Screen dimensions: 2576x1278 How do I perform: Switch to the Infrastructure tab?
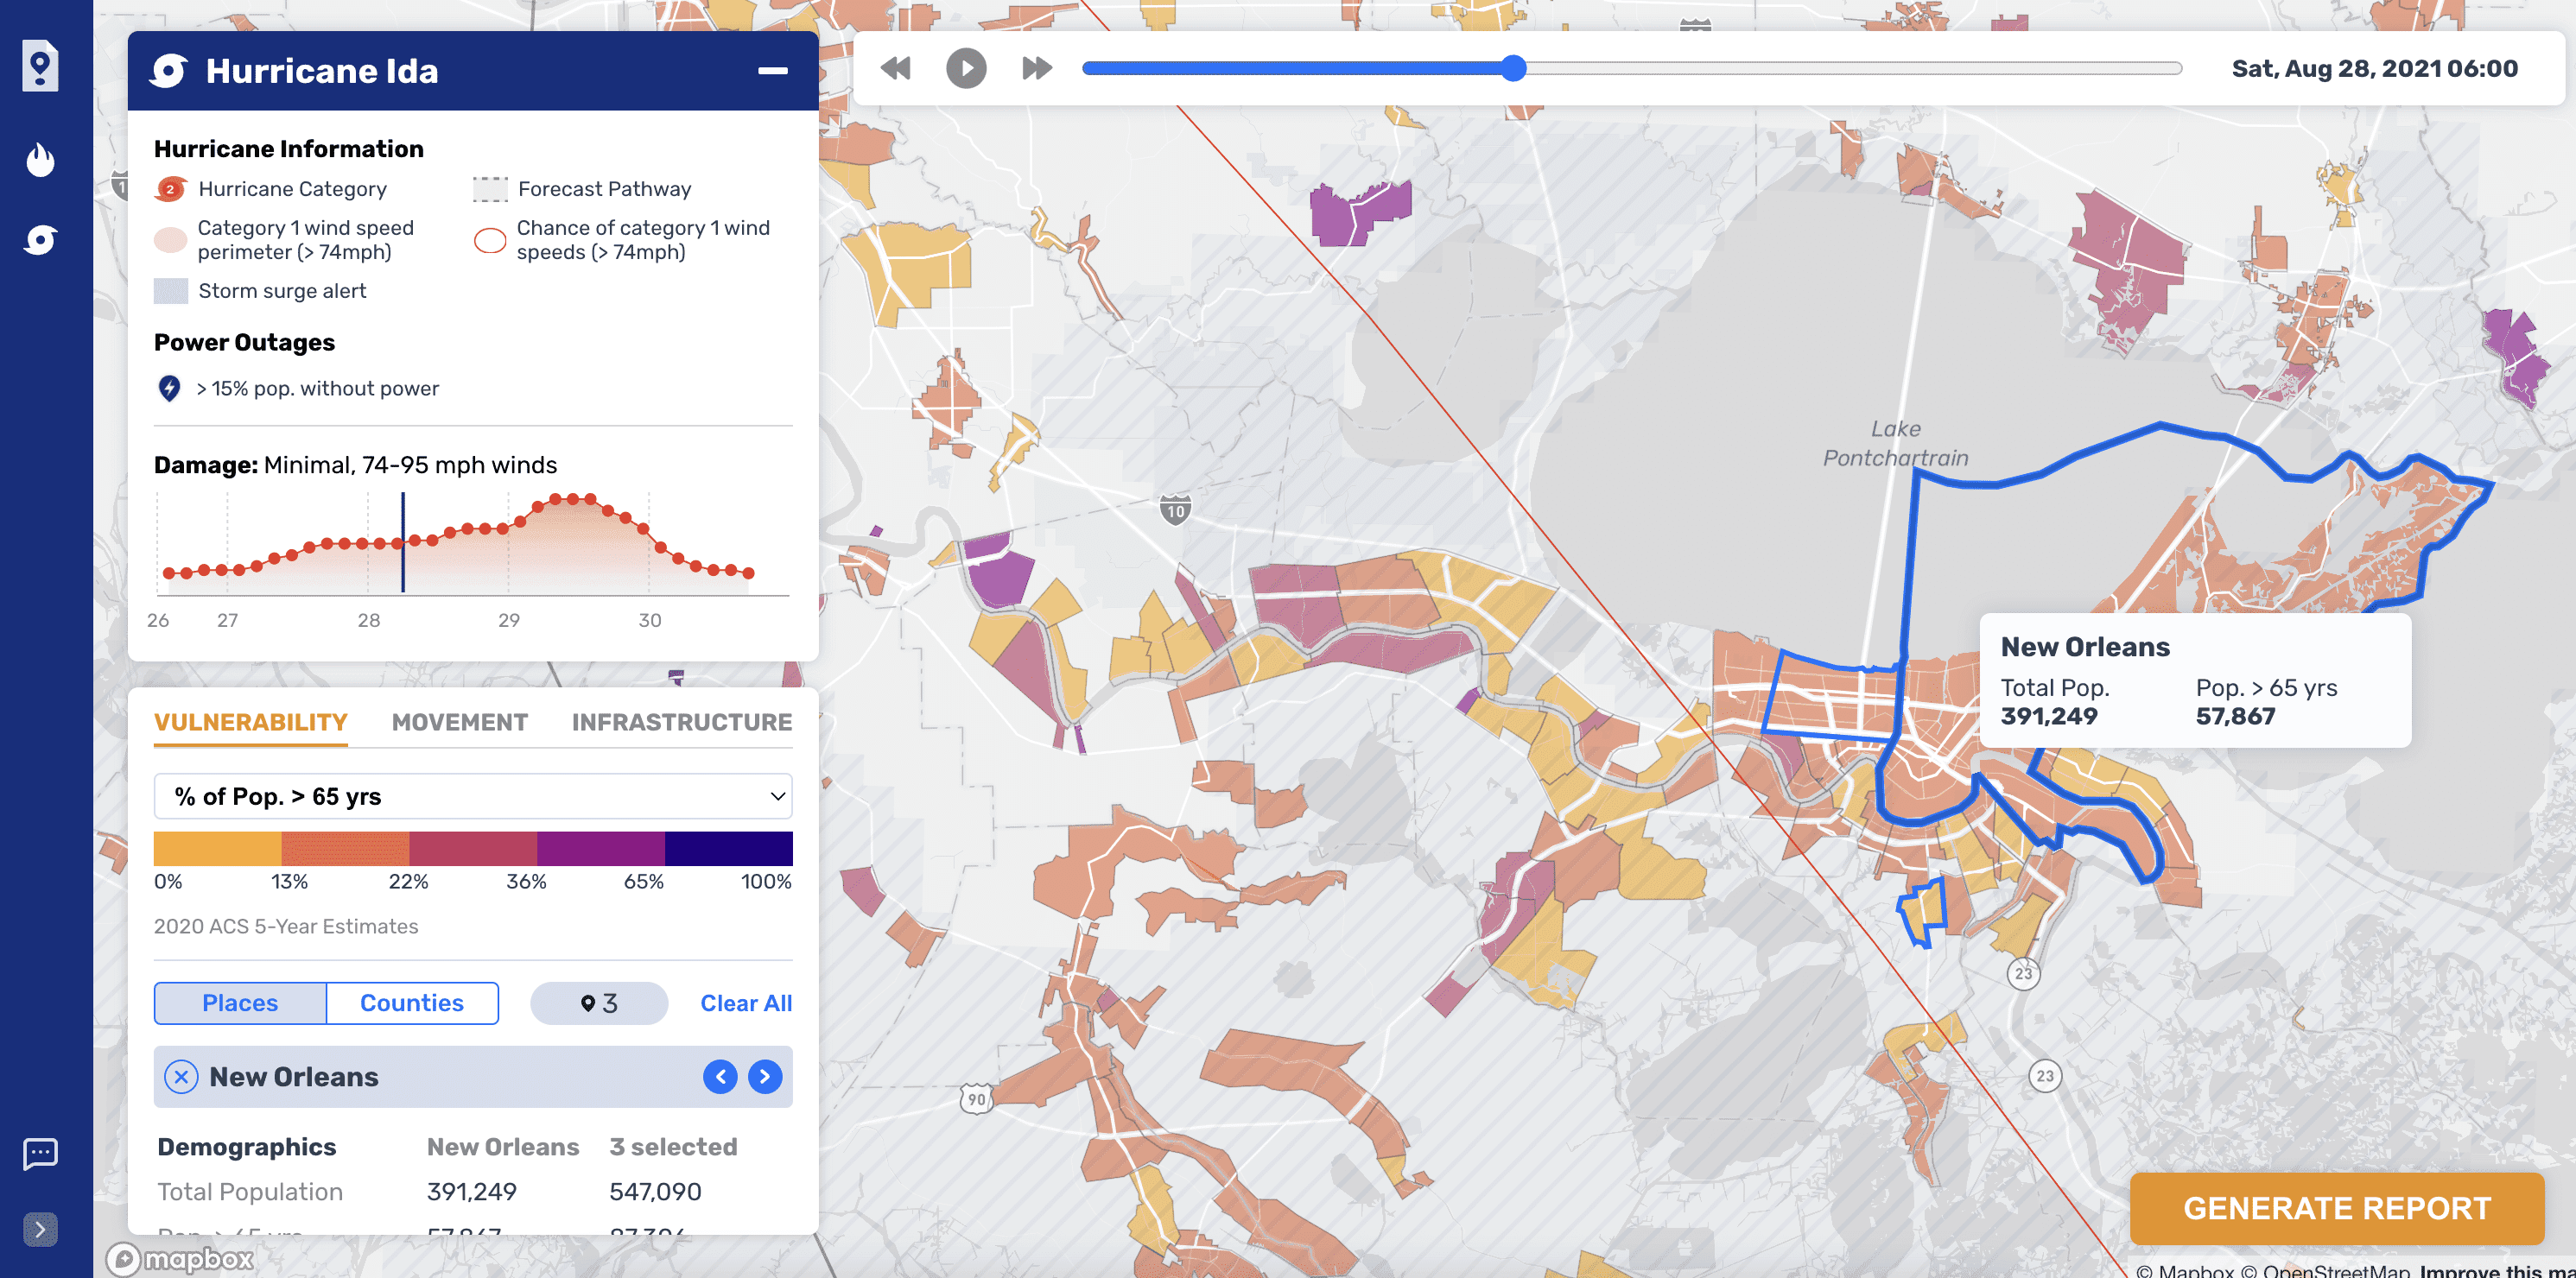681,722
